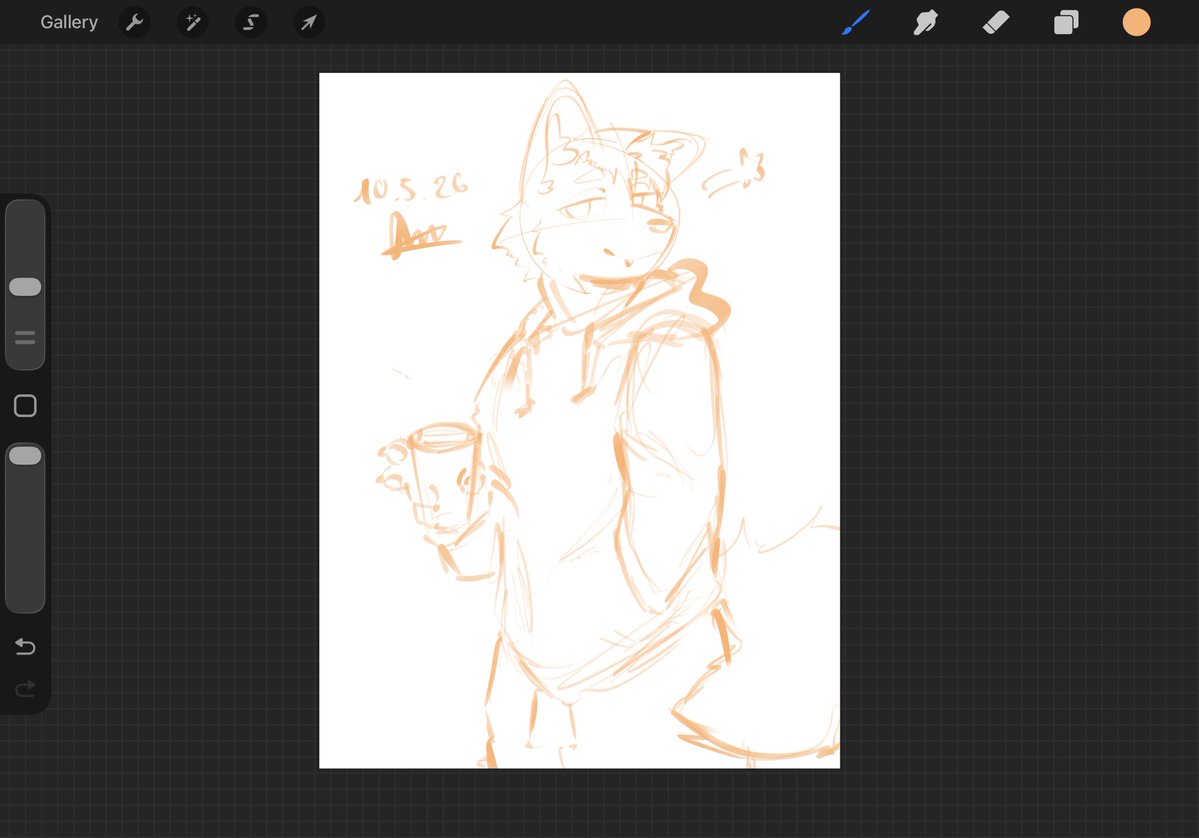
Task: Open the Layers panel
Action: (x=1066, y=22)
